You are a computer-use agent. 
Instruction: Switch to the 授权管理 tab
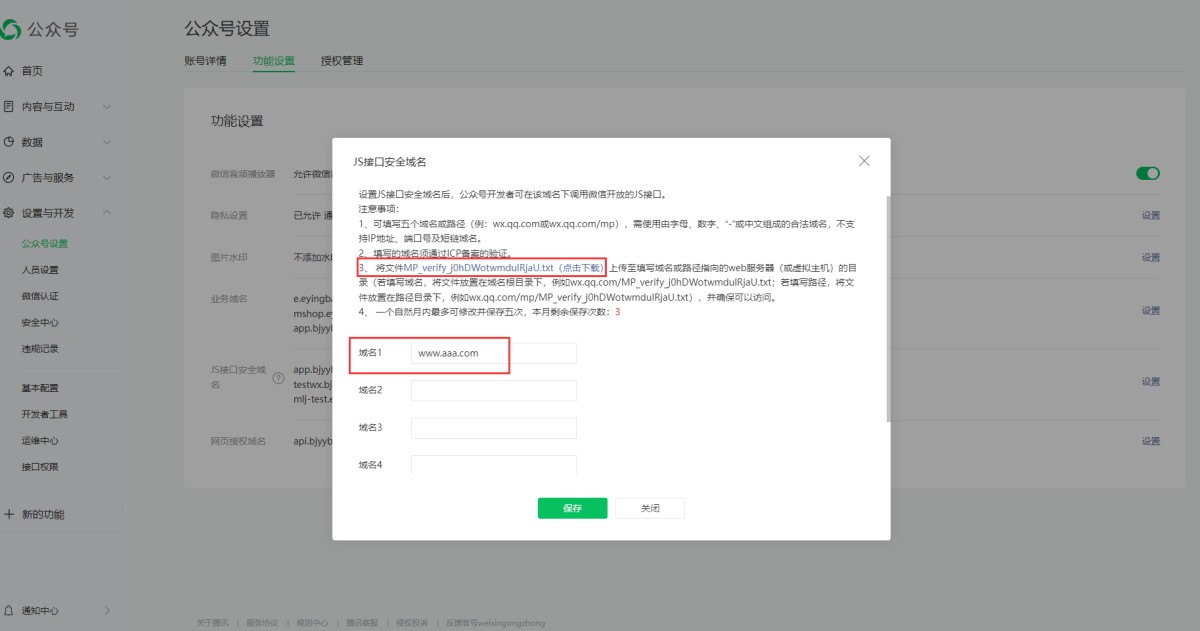click(342, 61)
